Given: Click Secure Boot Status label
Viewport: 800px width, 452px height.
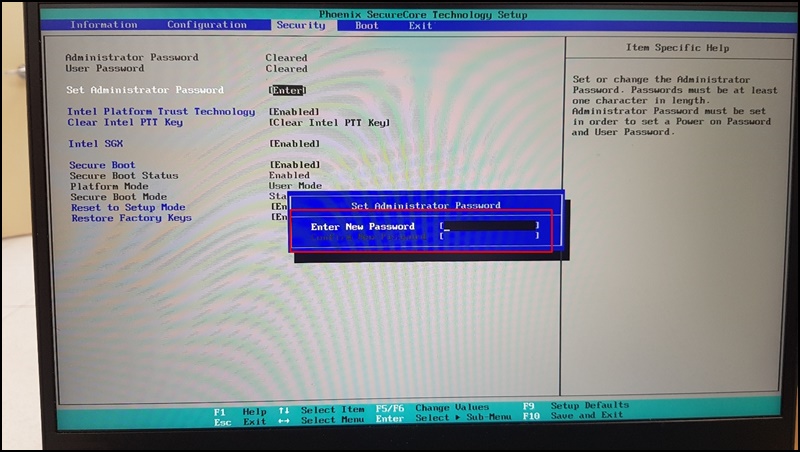Looking at the screenshot, I should click(124, 175).
